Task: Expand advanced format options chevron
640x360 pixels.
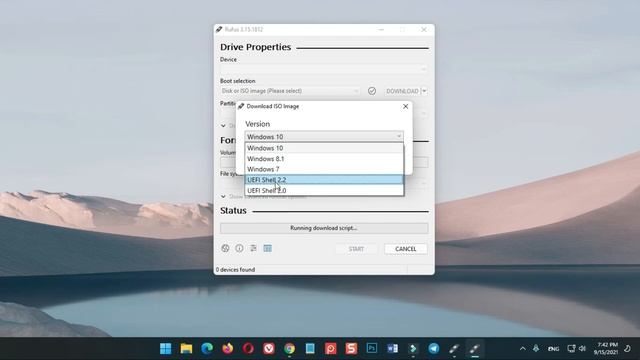Action: tap(223, 197)
